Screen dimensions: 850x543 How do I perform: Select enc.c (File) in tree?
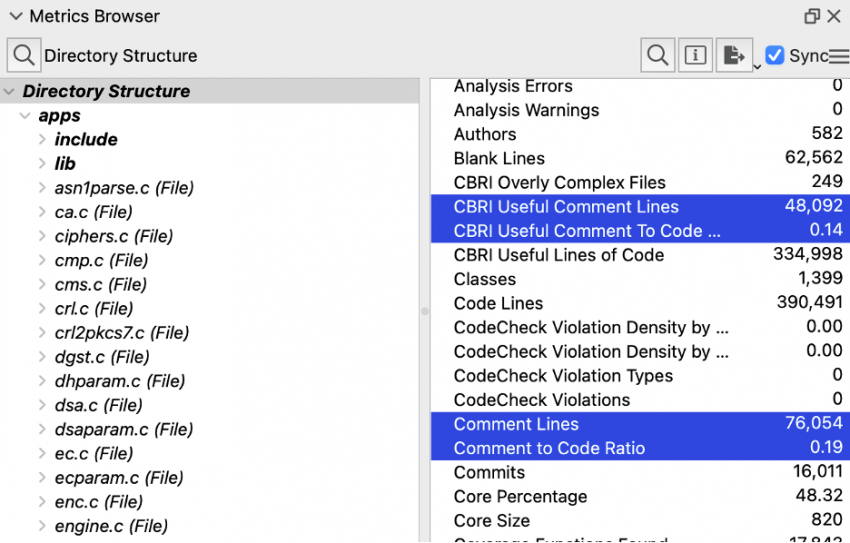coord(98,501)
